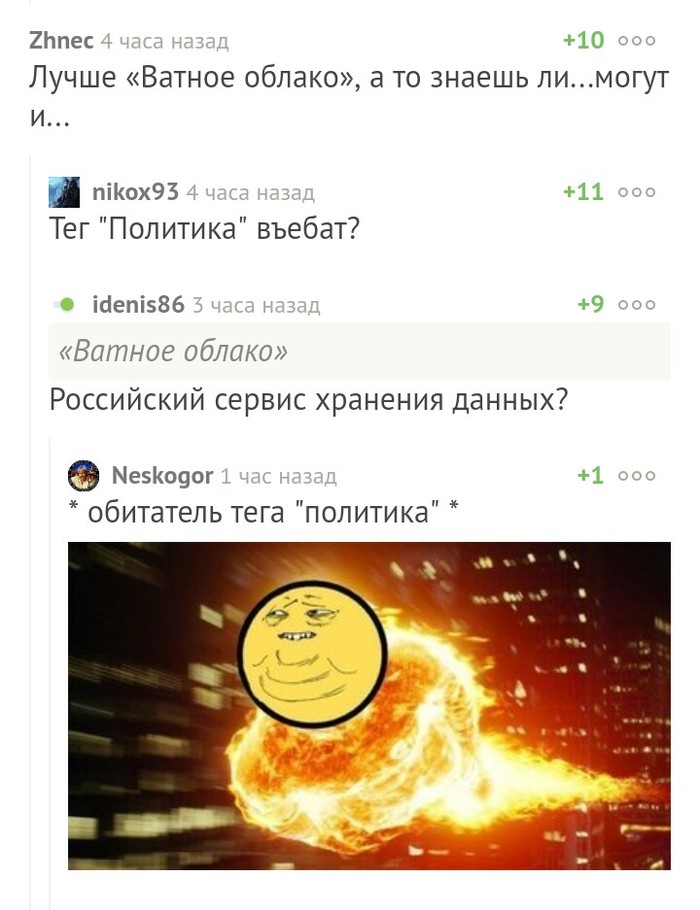700x910 pixels.
Task: Open the three-dot menu on idenis86's comment
Action: point(637,305)
